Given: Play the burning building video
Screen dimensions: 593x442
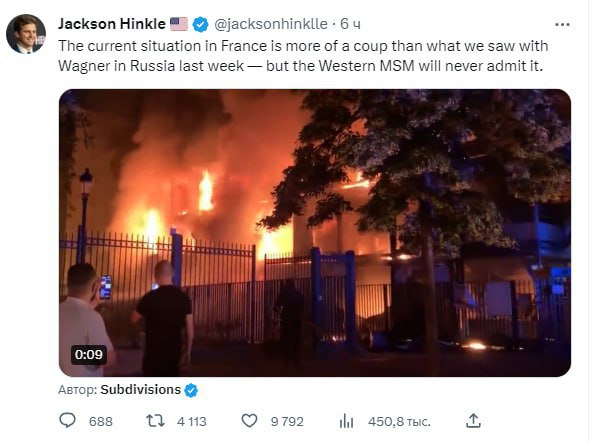Looking at the screenshot, I should coord(315,233).
